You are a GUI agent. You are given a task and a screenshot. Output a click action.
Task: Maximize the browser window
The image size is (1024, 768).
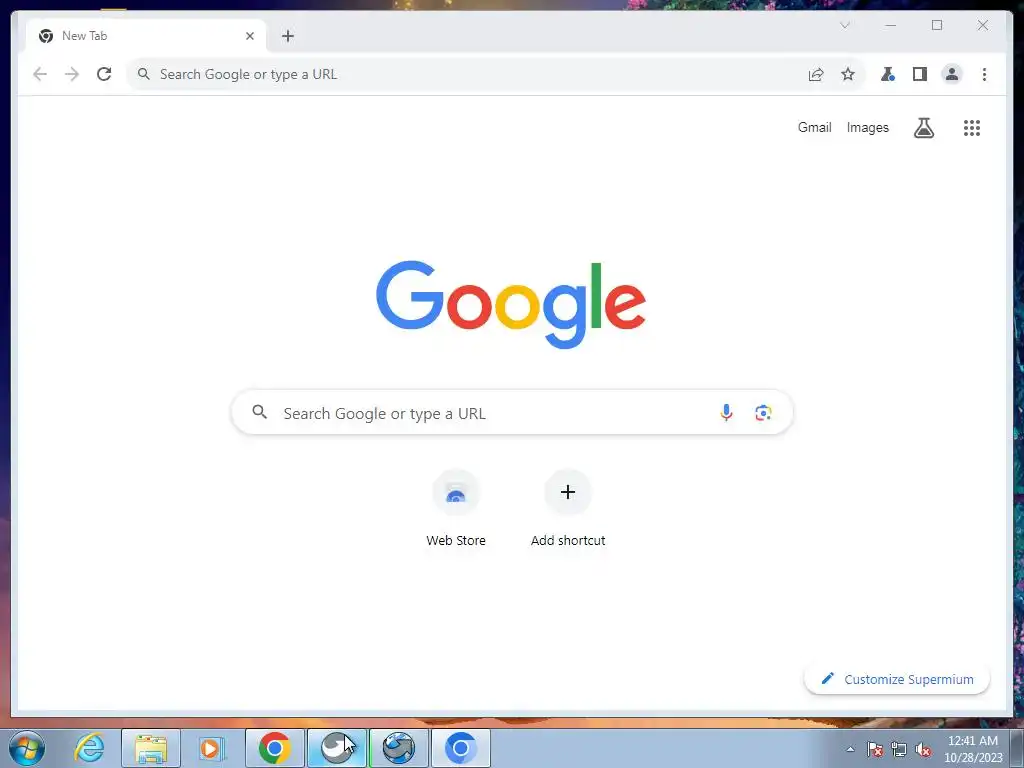[x=937, y=25]
